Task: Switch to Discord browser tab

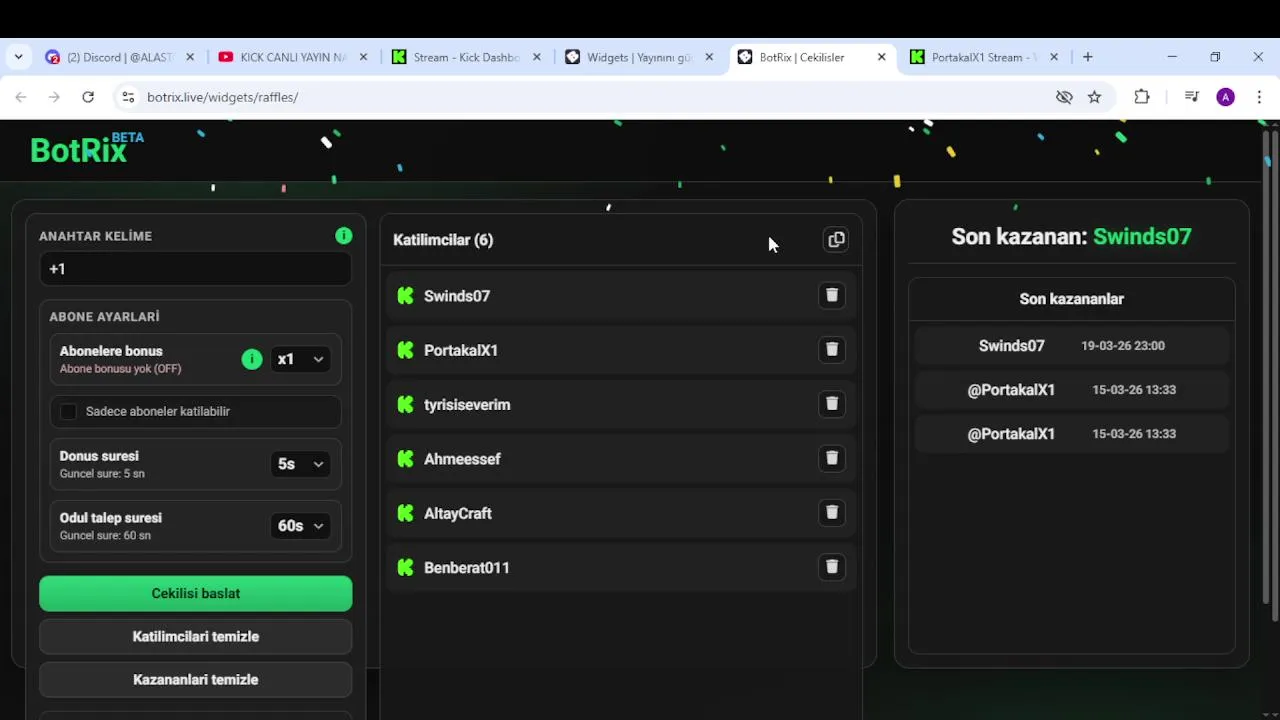Action: (x=120, y=57)
